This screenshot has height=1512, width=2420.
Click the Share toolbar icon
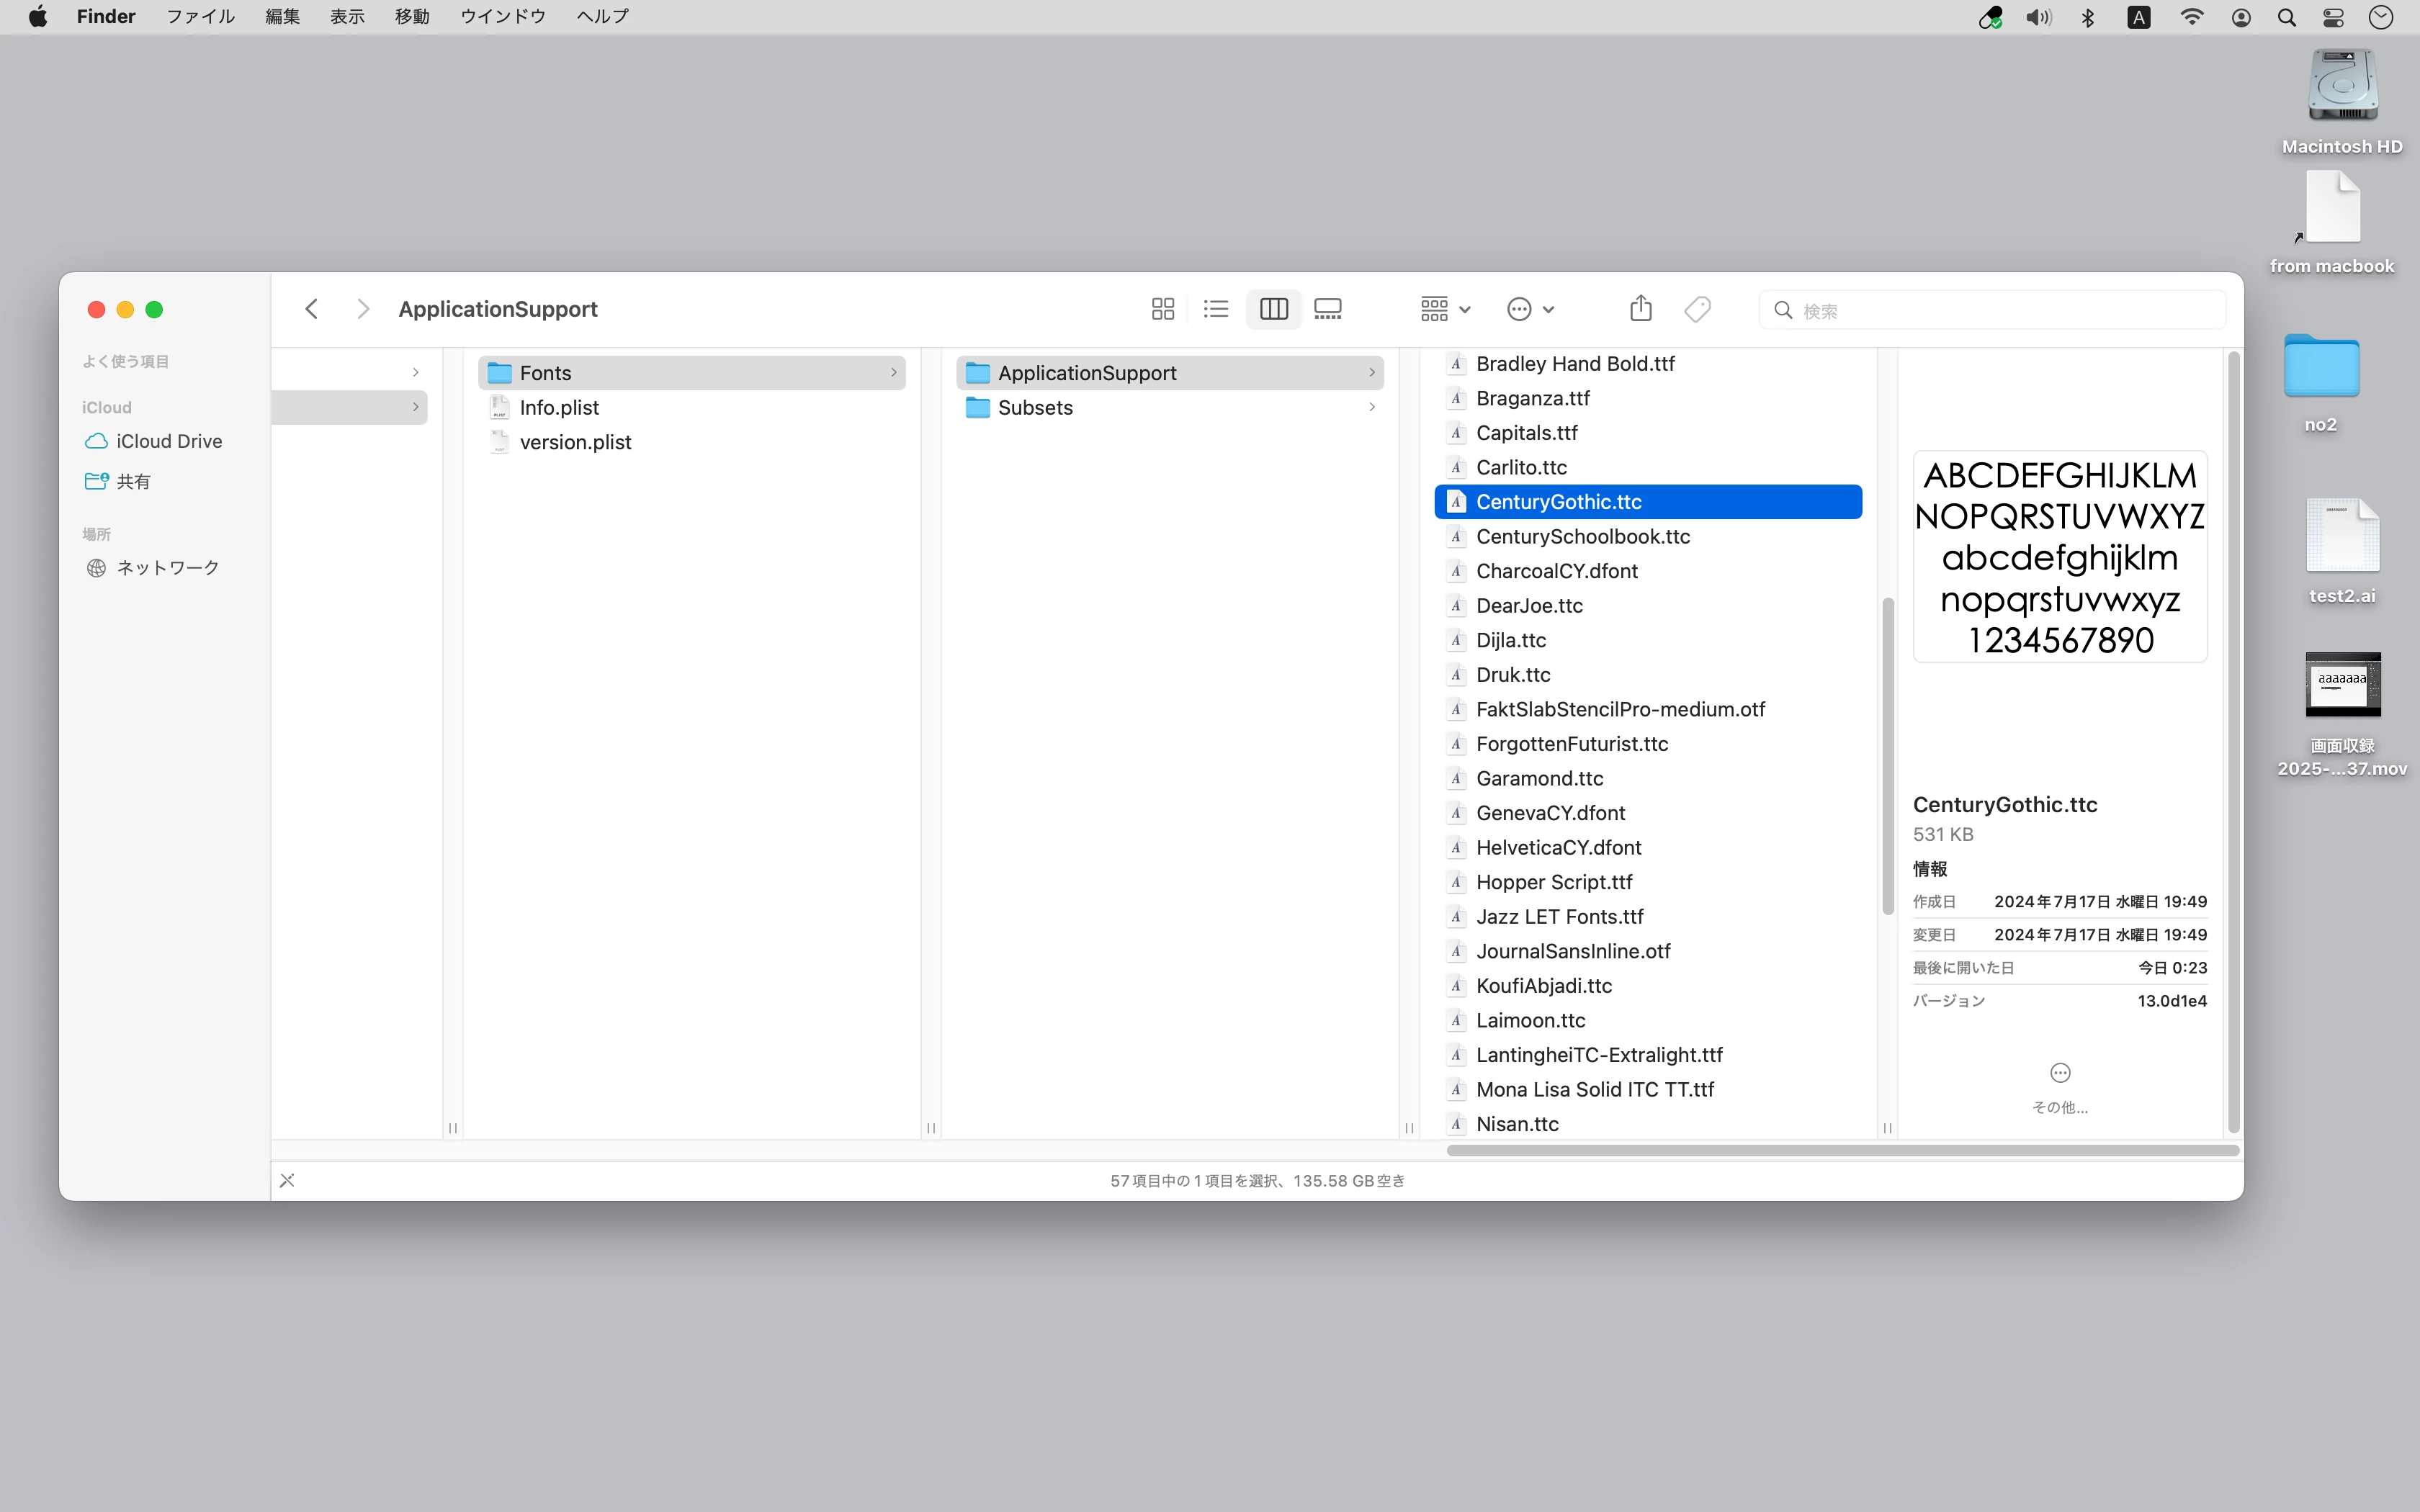pyautogui.click(x=1640, y=309)
